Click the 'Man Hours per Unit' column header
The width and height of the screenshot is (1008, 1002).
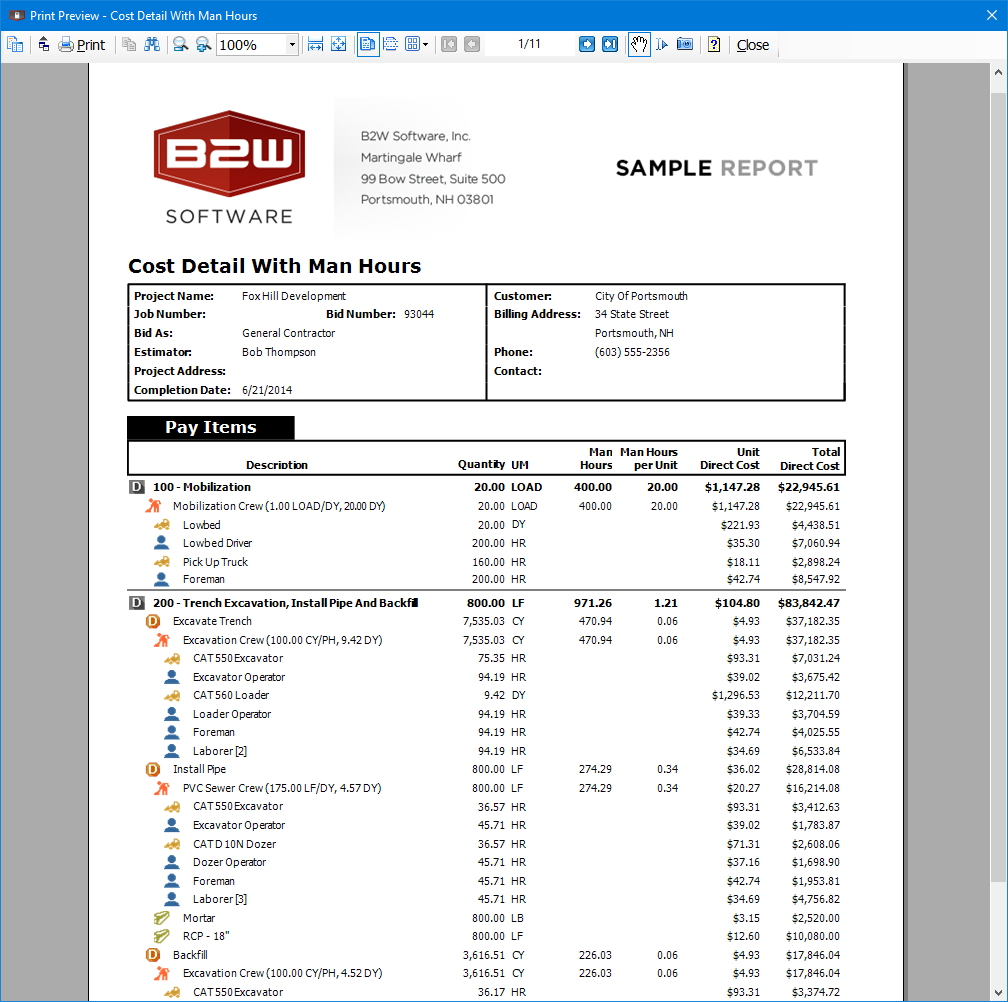(649, 458)
